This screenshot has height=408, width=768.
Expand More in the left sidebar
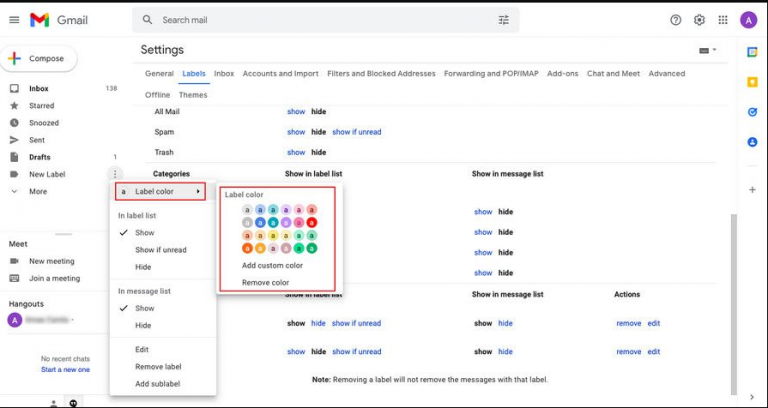(38, 191)
